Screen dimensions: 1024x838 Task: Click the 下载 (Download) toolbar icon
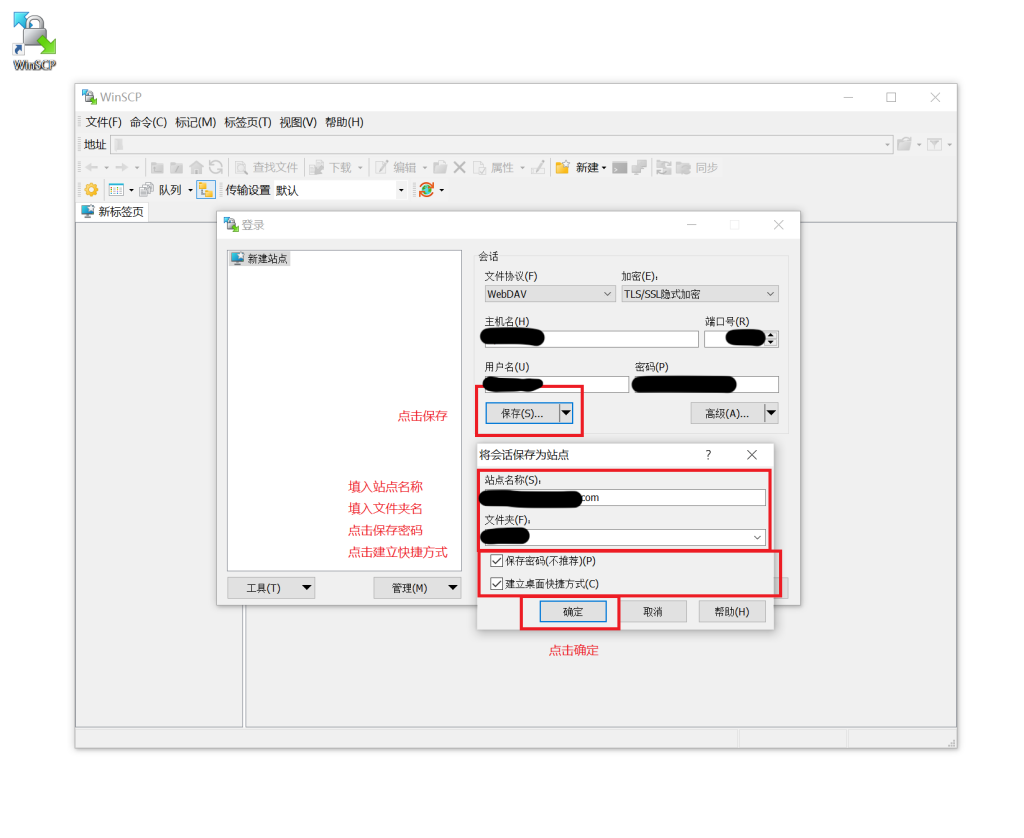coord(317,168)
